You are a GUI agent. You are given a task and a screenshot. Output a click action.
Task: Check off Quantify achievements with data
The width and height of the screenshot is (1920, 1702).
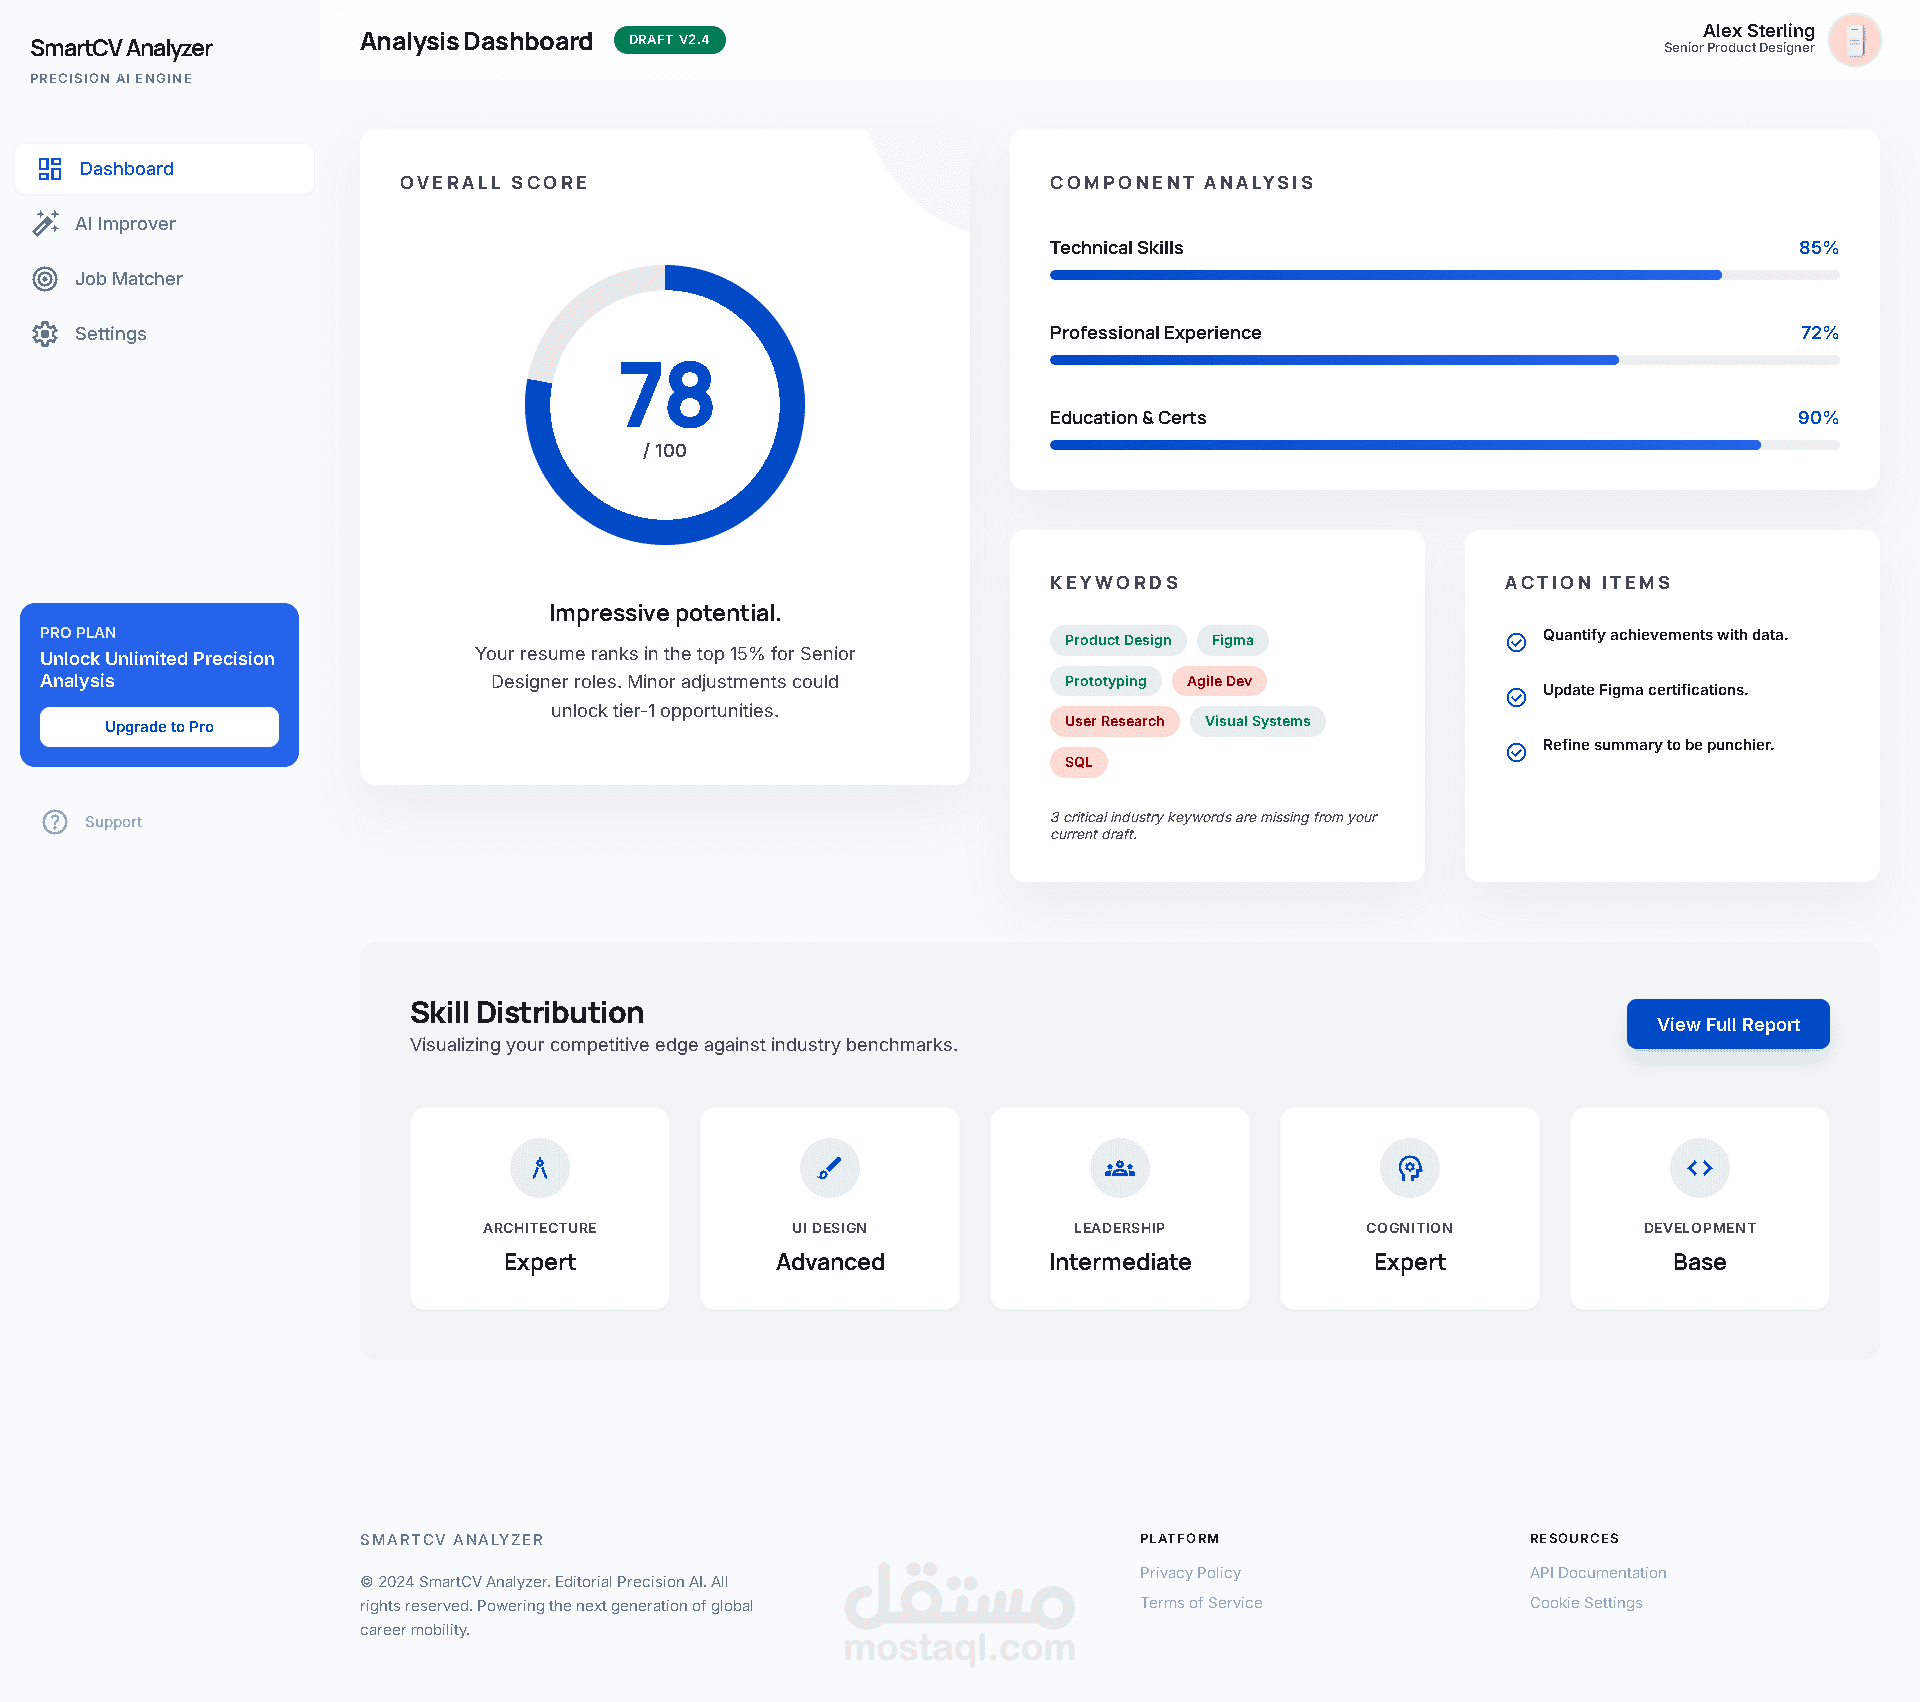click(x=1516, y=642)
